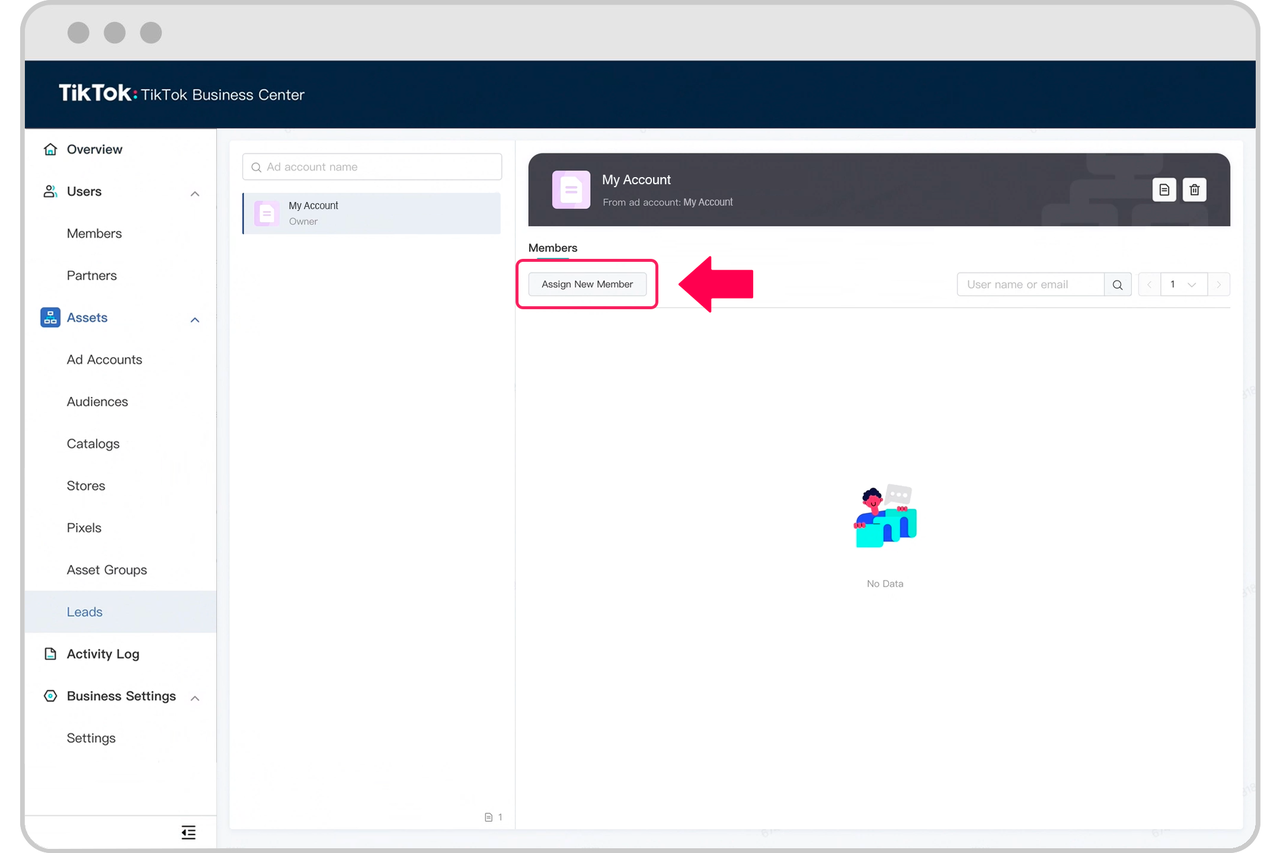Collapse the sidebar using bottom icon

[188, 832]
